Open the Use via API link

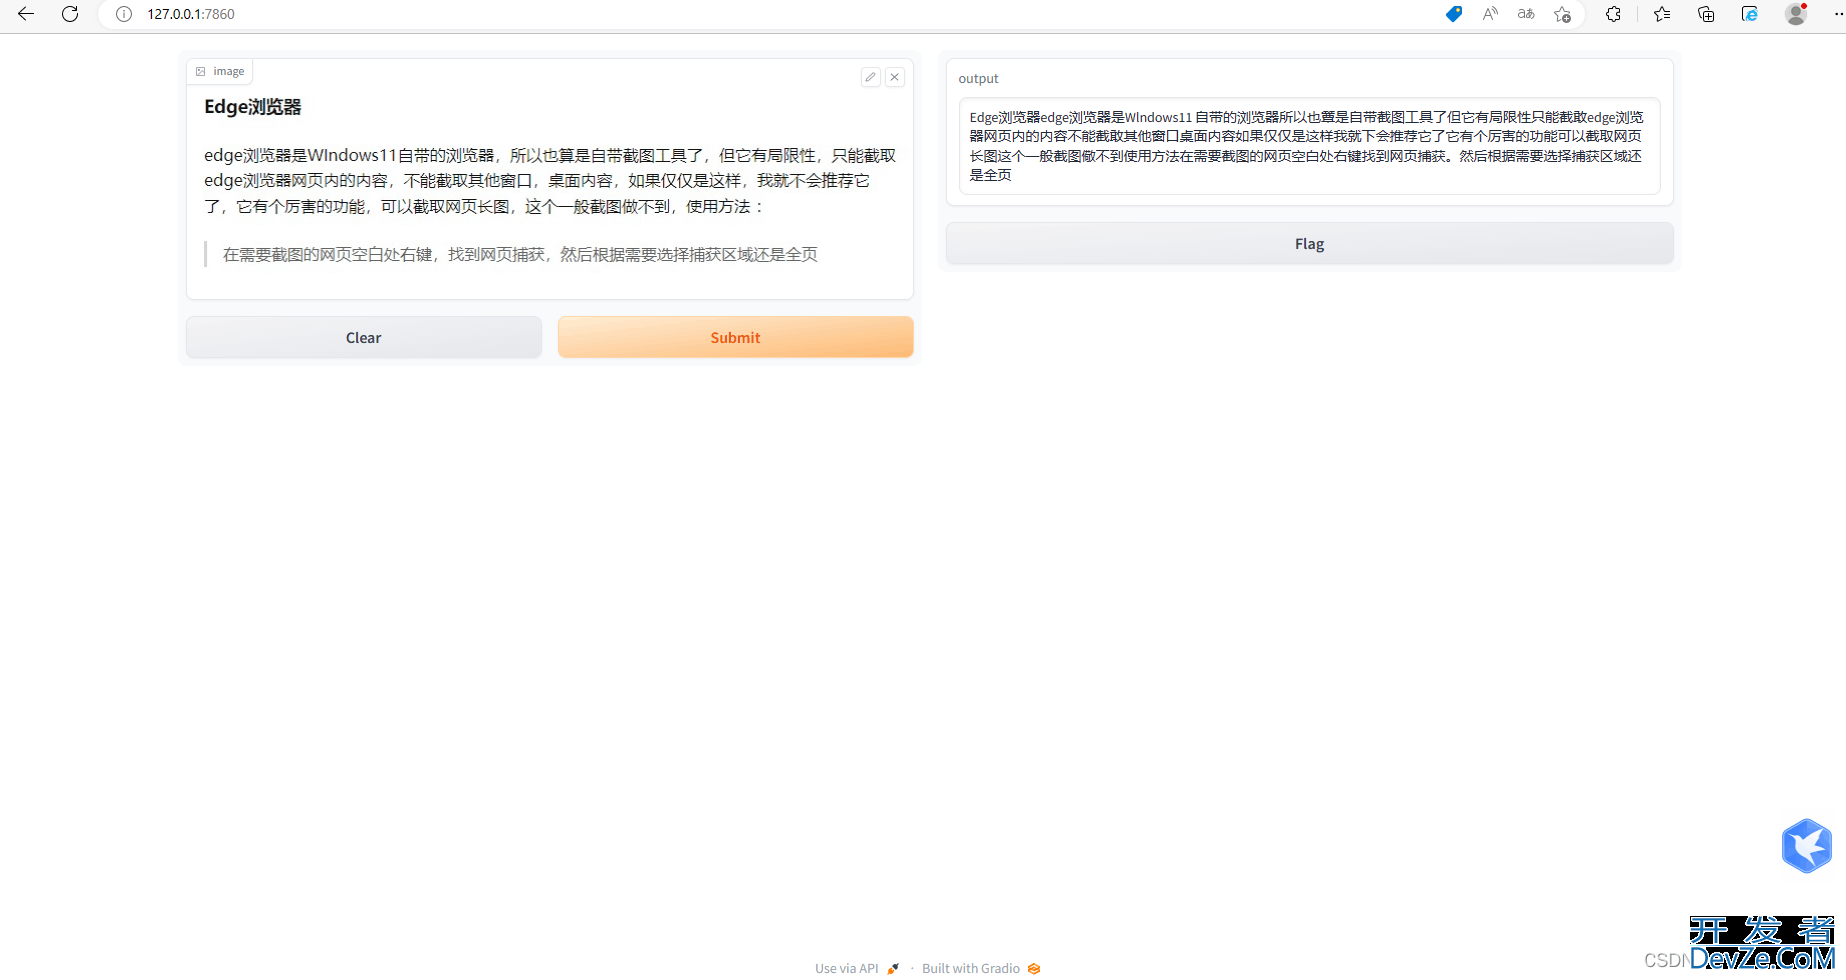[857, 968]
